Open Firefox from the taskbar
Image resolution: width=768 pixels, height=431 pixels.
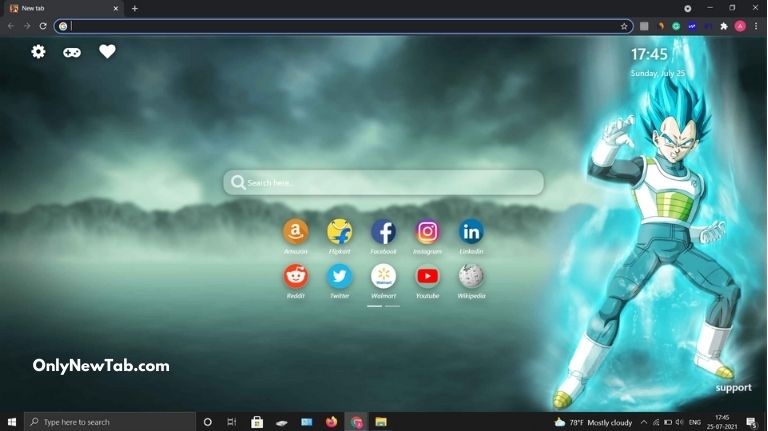pos(332,422)
